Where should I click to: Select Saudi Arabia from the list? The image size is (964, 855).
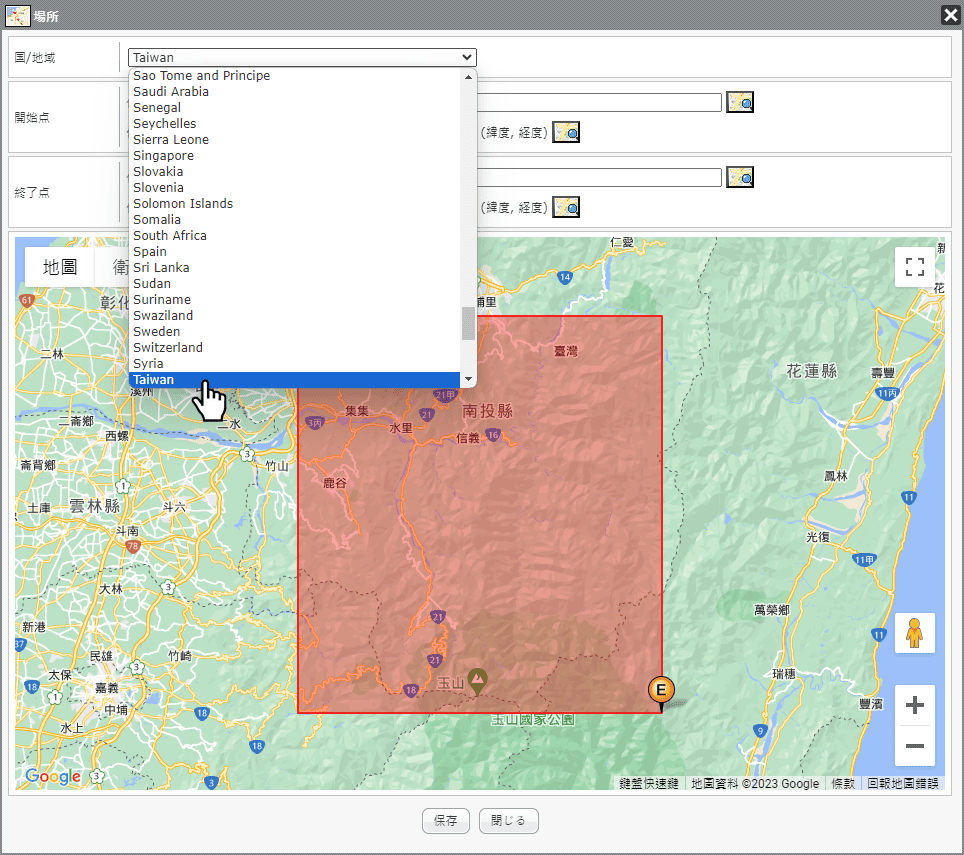coord(294,92)
